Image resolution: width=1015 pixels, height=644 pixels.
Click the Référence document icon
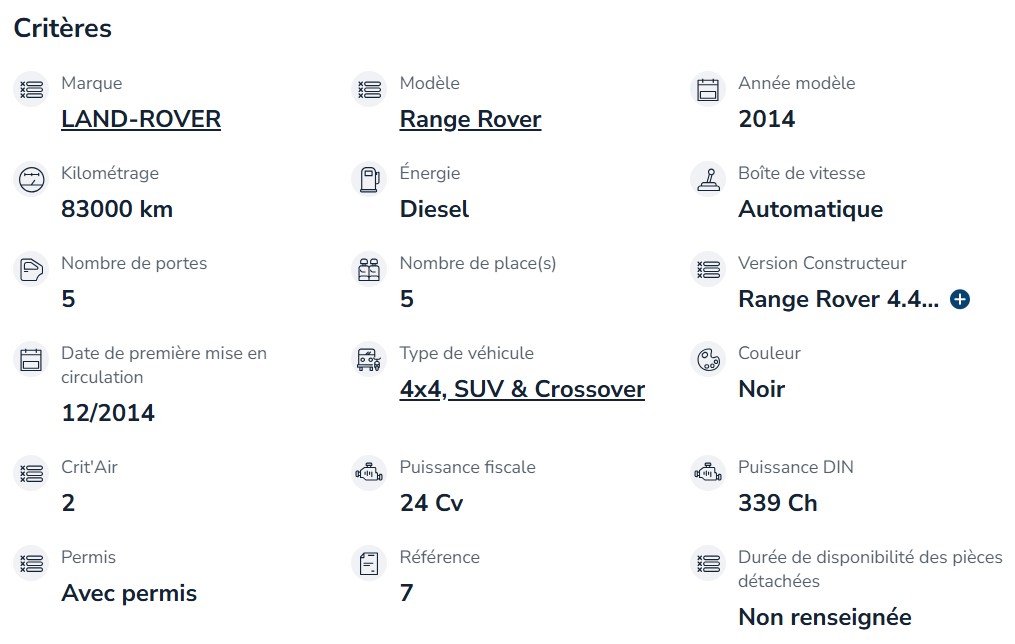click(369, 563)
